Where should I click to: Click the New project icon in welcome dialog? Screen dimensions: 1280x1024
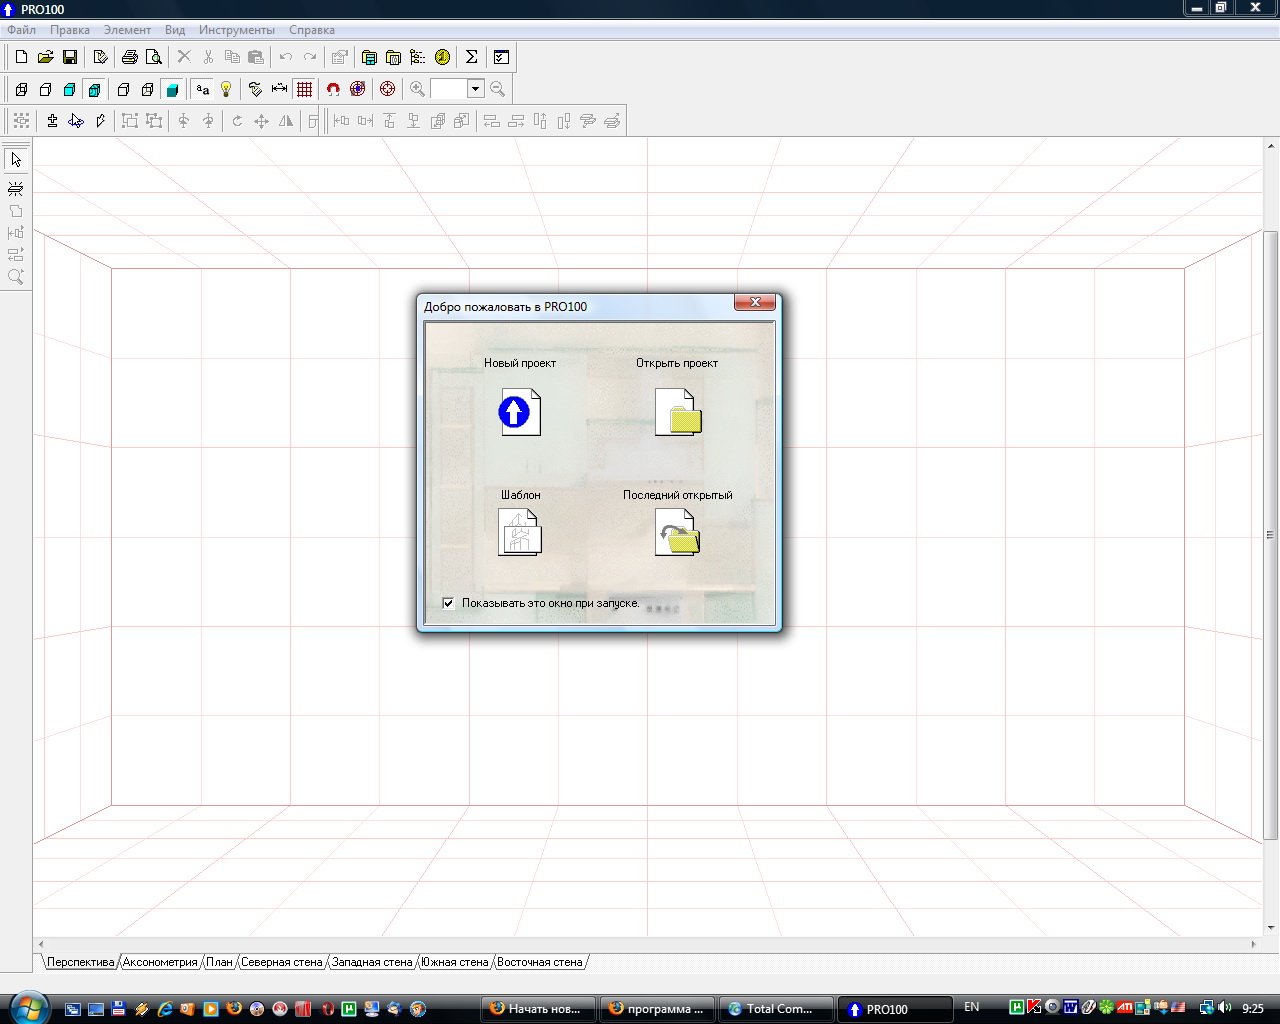click(520, 411)
